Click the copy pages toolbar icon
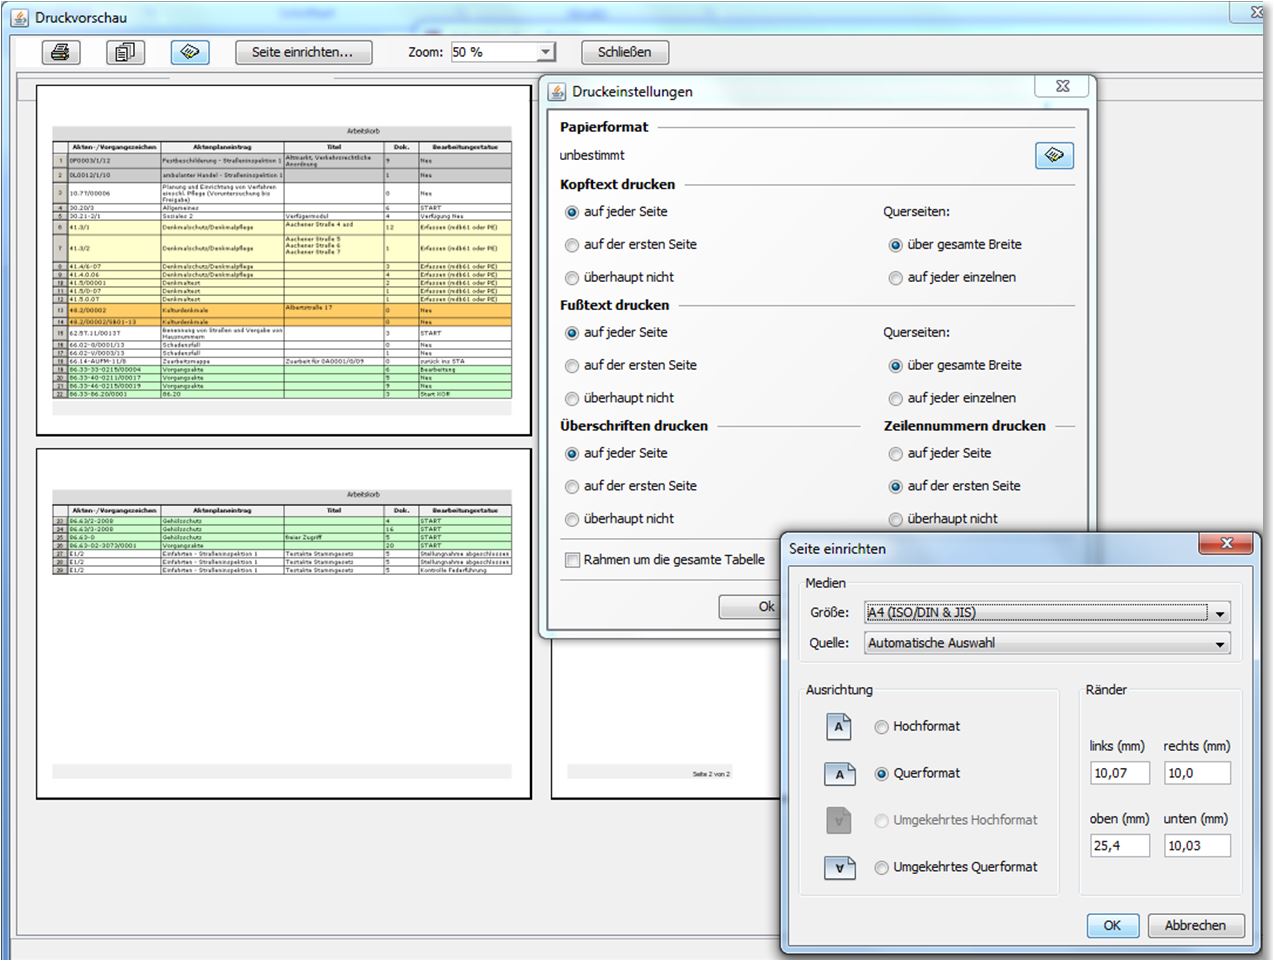Image resolution: width=1274 pixels, height=961 pixels. click(125, 52)
